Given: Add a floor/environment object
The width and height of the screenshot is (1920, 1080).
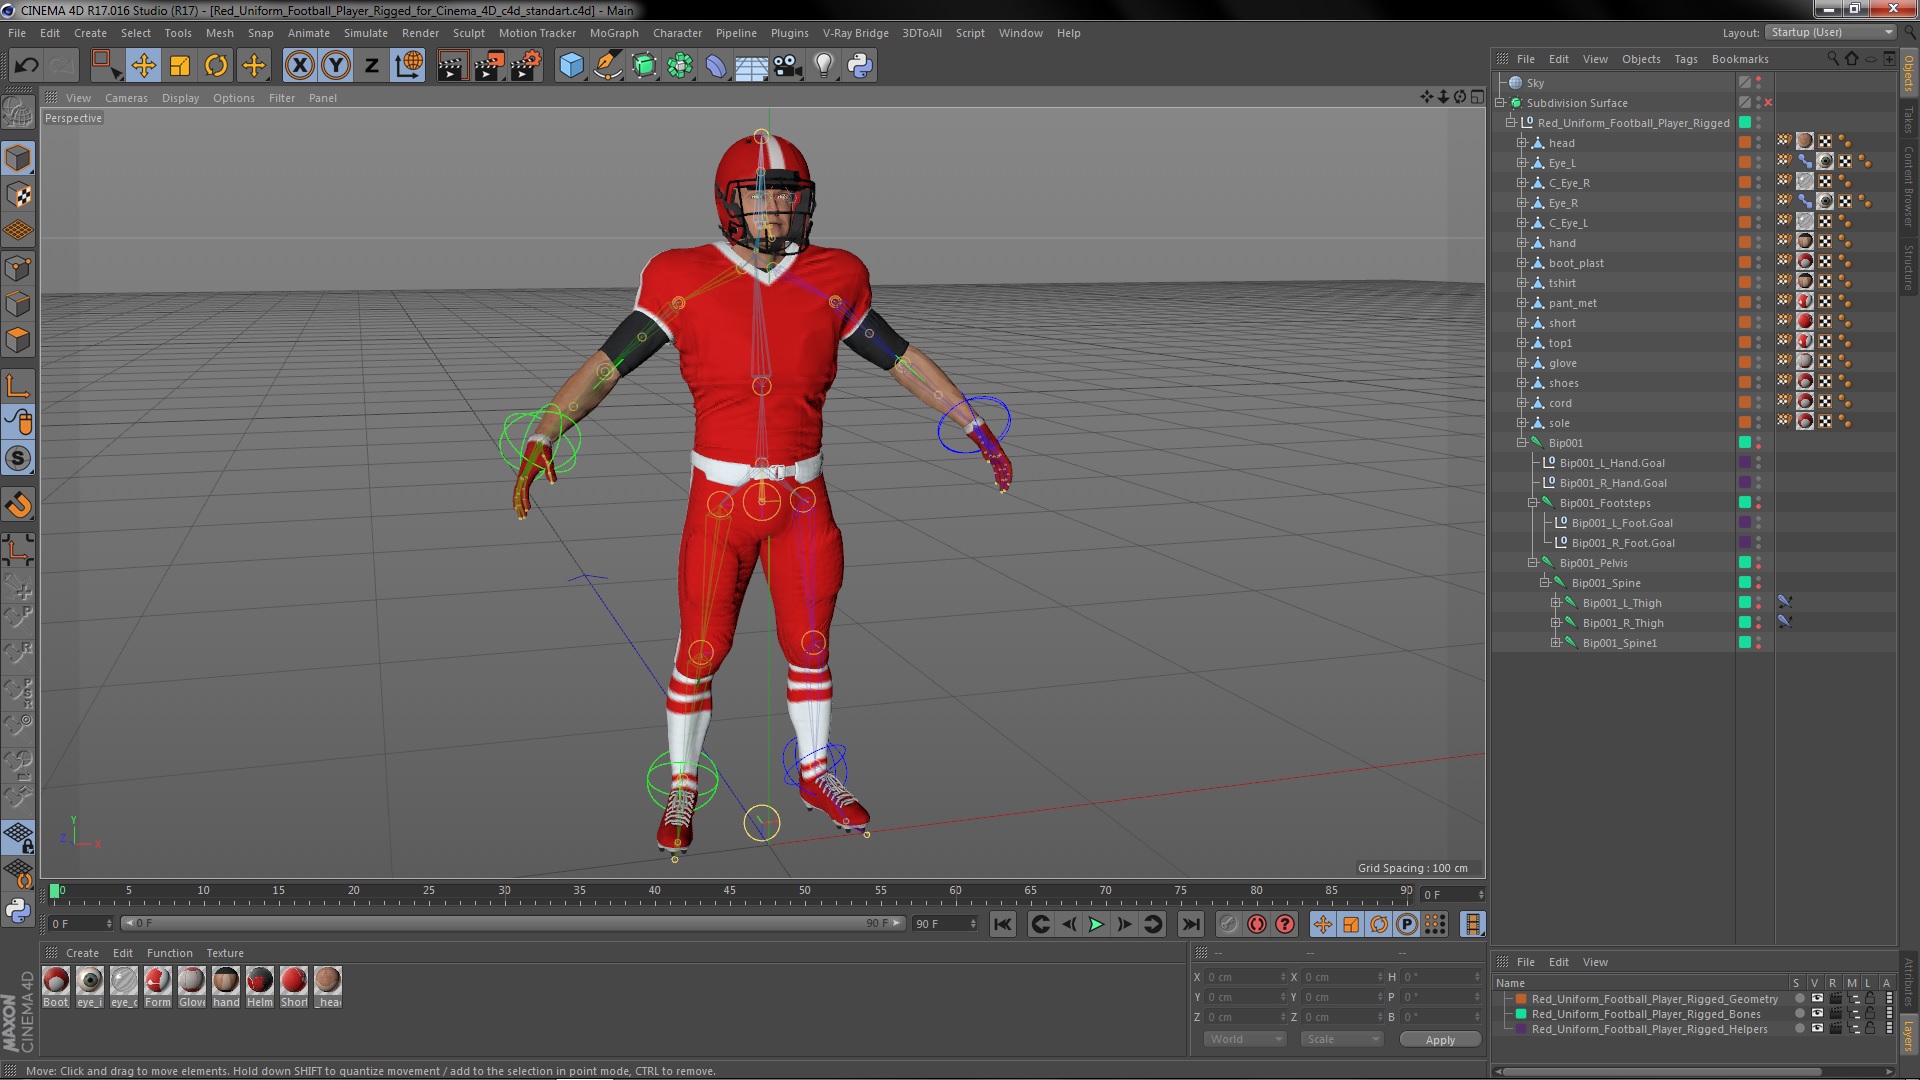Looking at the screenshot, I should click(752, 66).
